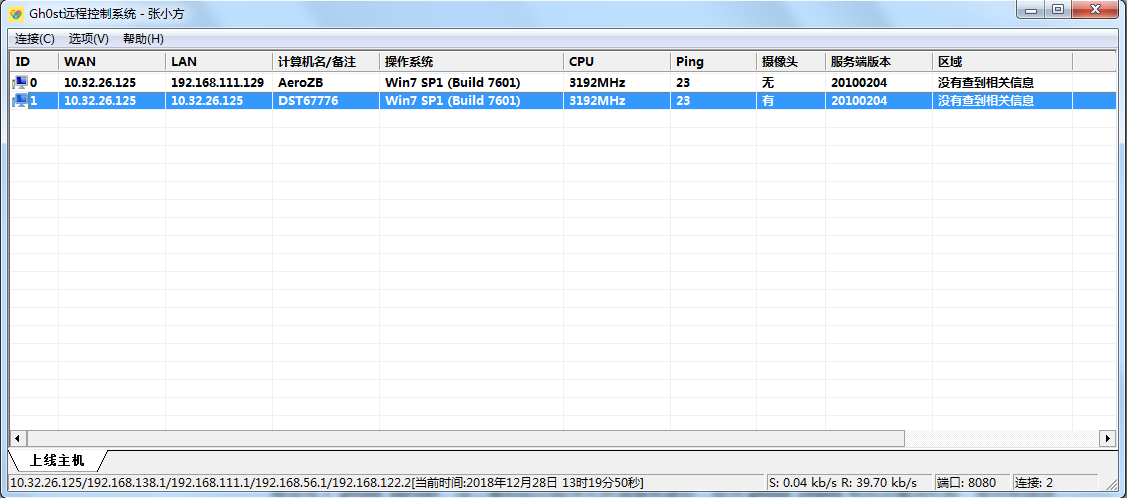This screenshot has width=1127, height=498.
Task: Click the 计算机名/备注 column header
Action: (326, 62)
